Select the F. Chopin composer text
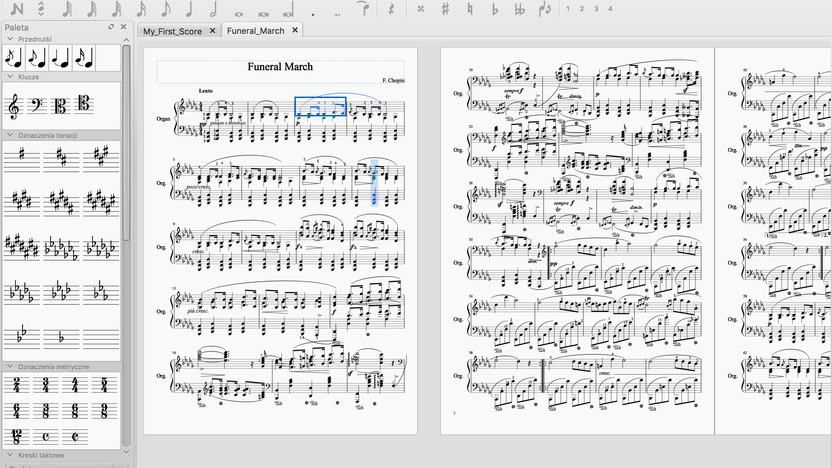832x468 pixels. (393, 80)
